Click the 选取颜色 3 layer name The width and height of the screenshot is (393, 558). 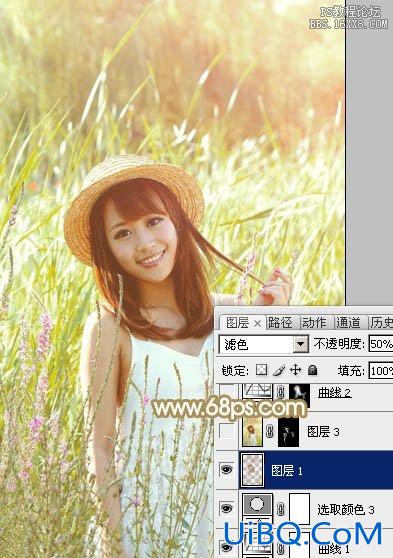(346, 510)
